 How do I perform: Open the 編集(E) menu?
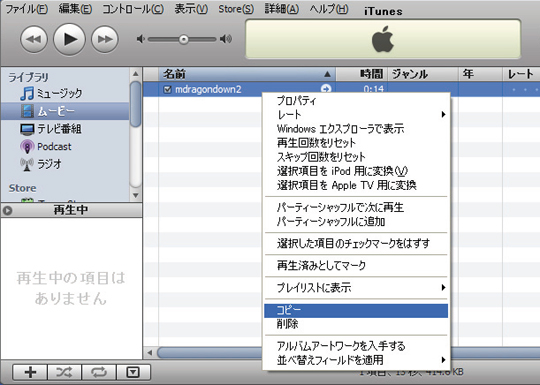coord(75,9)
